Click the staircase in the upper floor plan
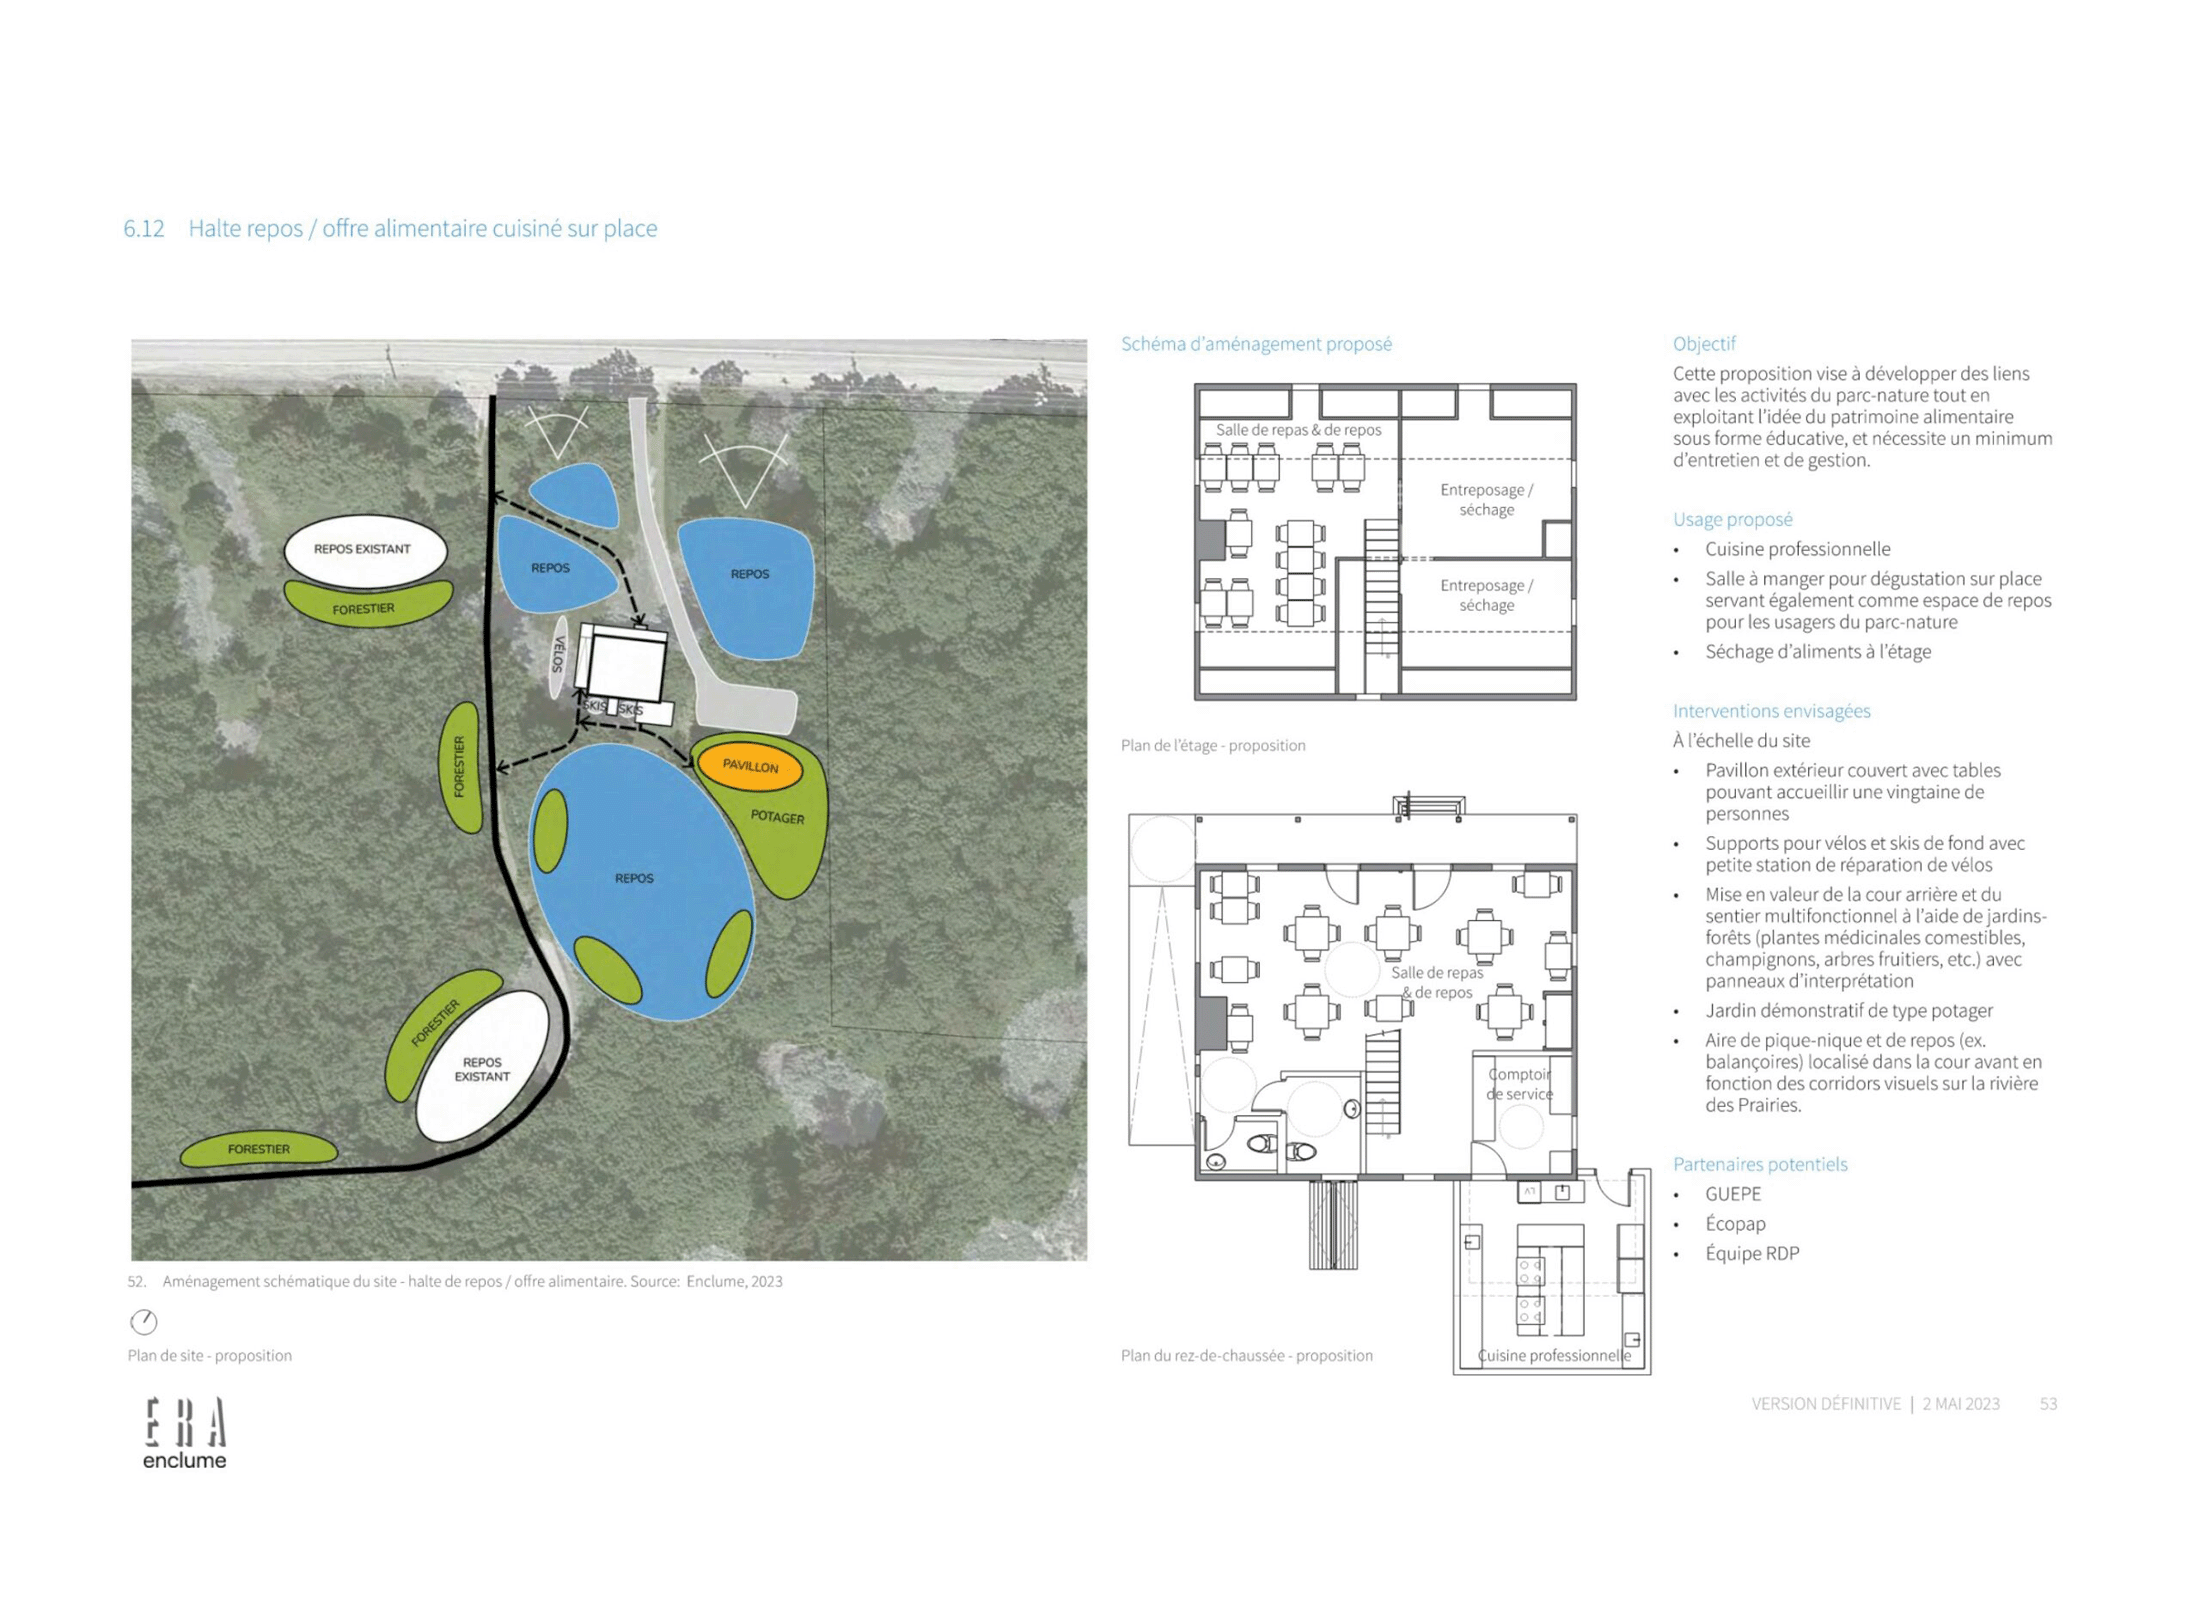 pyautogui.click(x=1380, y=590)
